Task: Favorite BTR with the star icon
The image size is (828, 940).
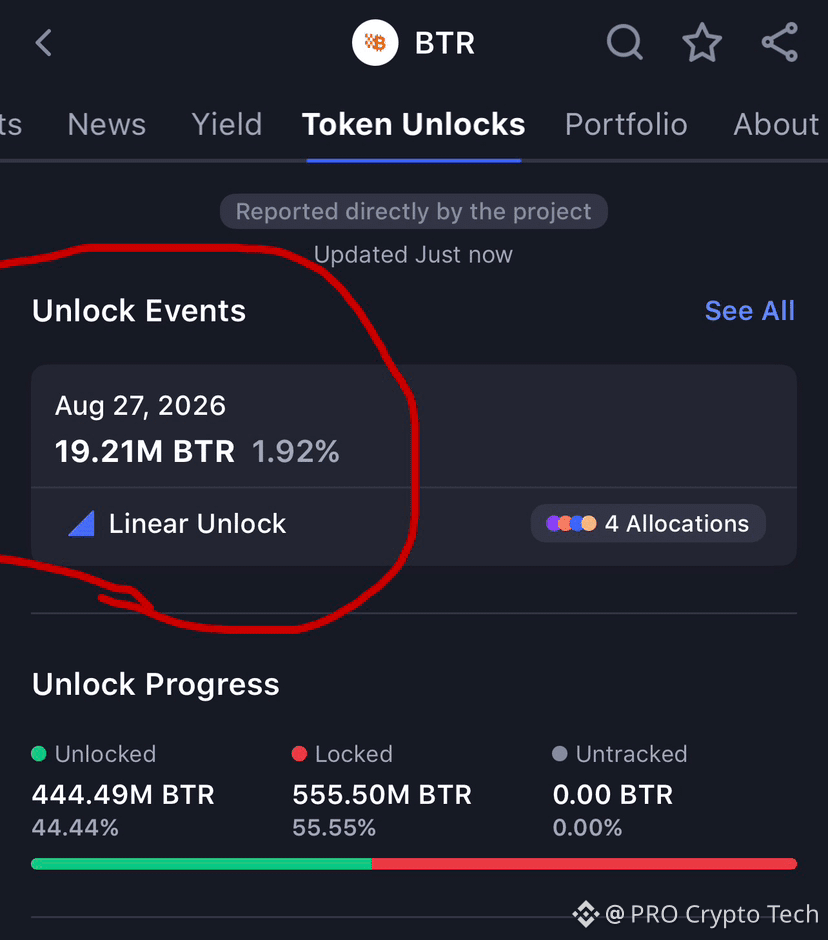Action: pyautogui.click(x=702, y=43)
